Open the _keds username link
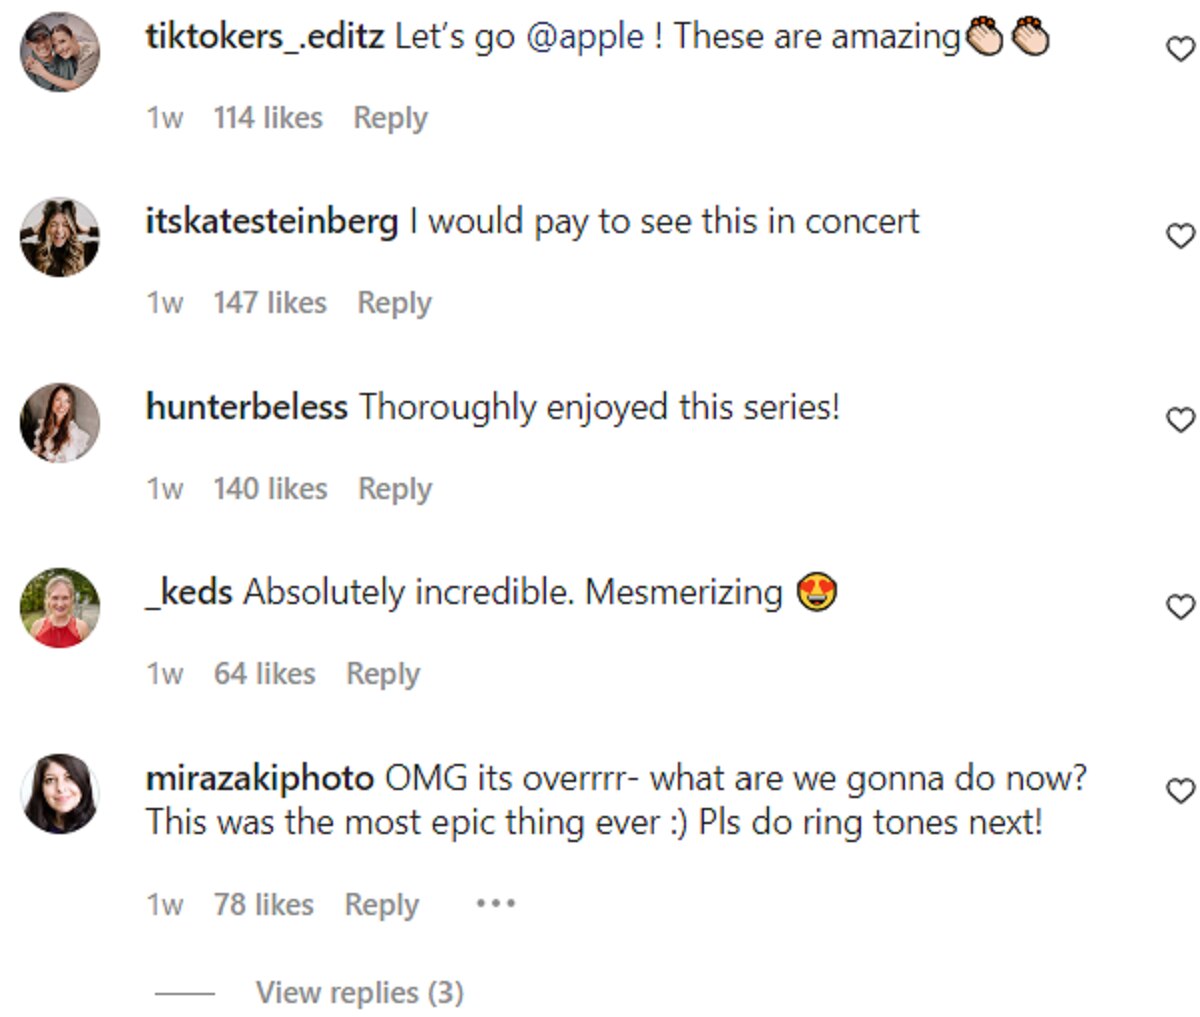 (190, 592)
